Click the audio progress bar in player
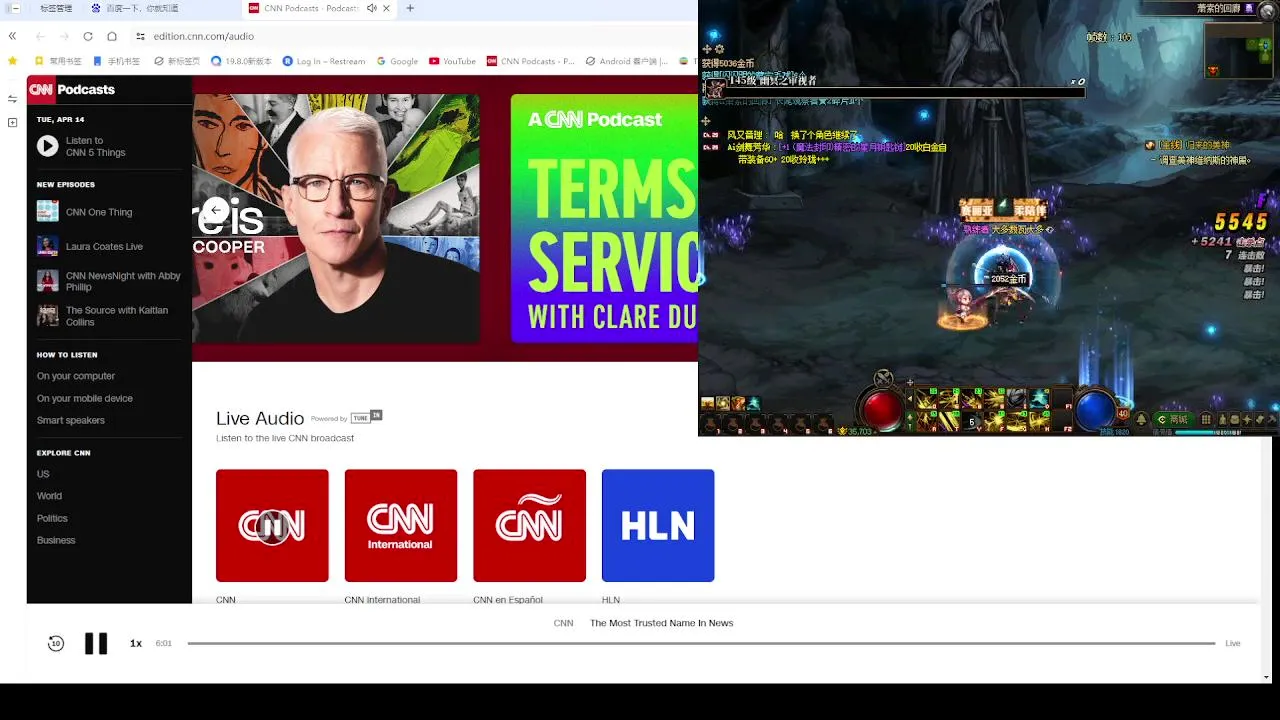 tap(701, 644)
